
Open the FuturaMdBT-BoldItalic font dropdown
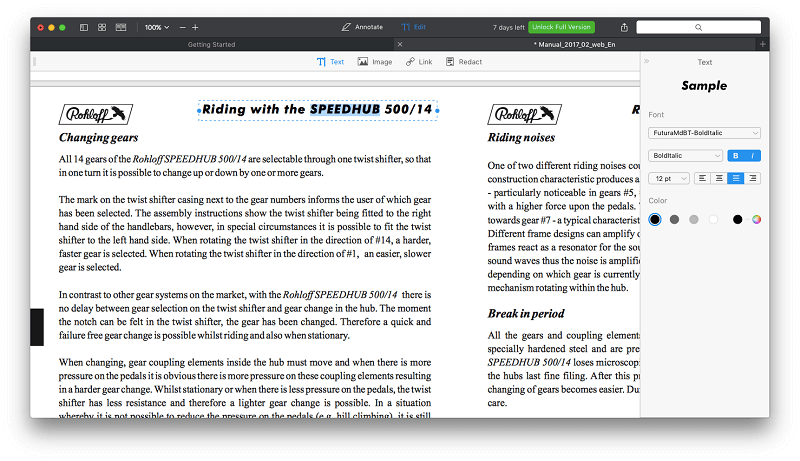coord(704,133)
